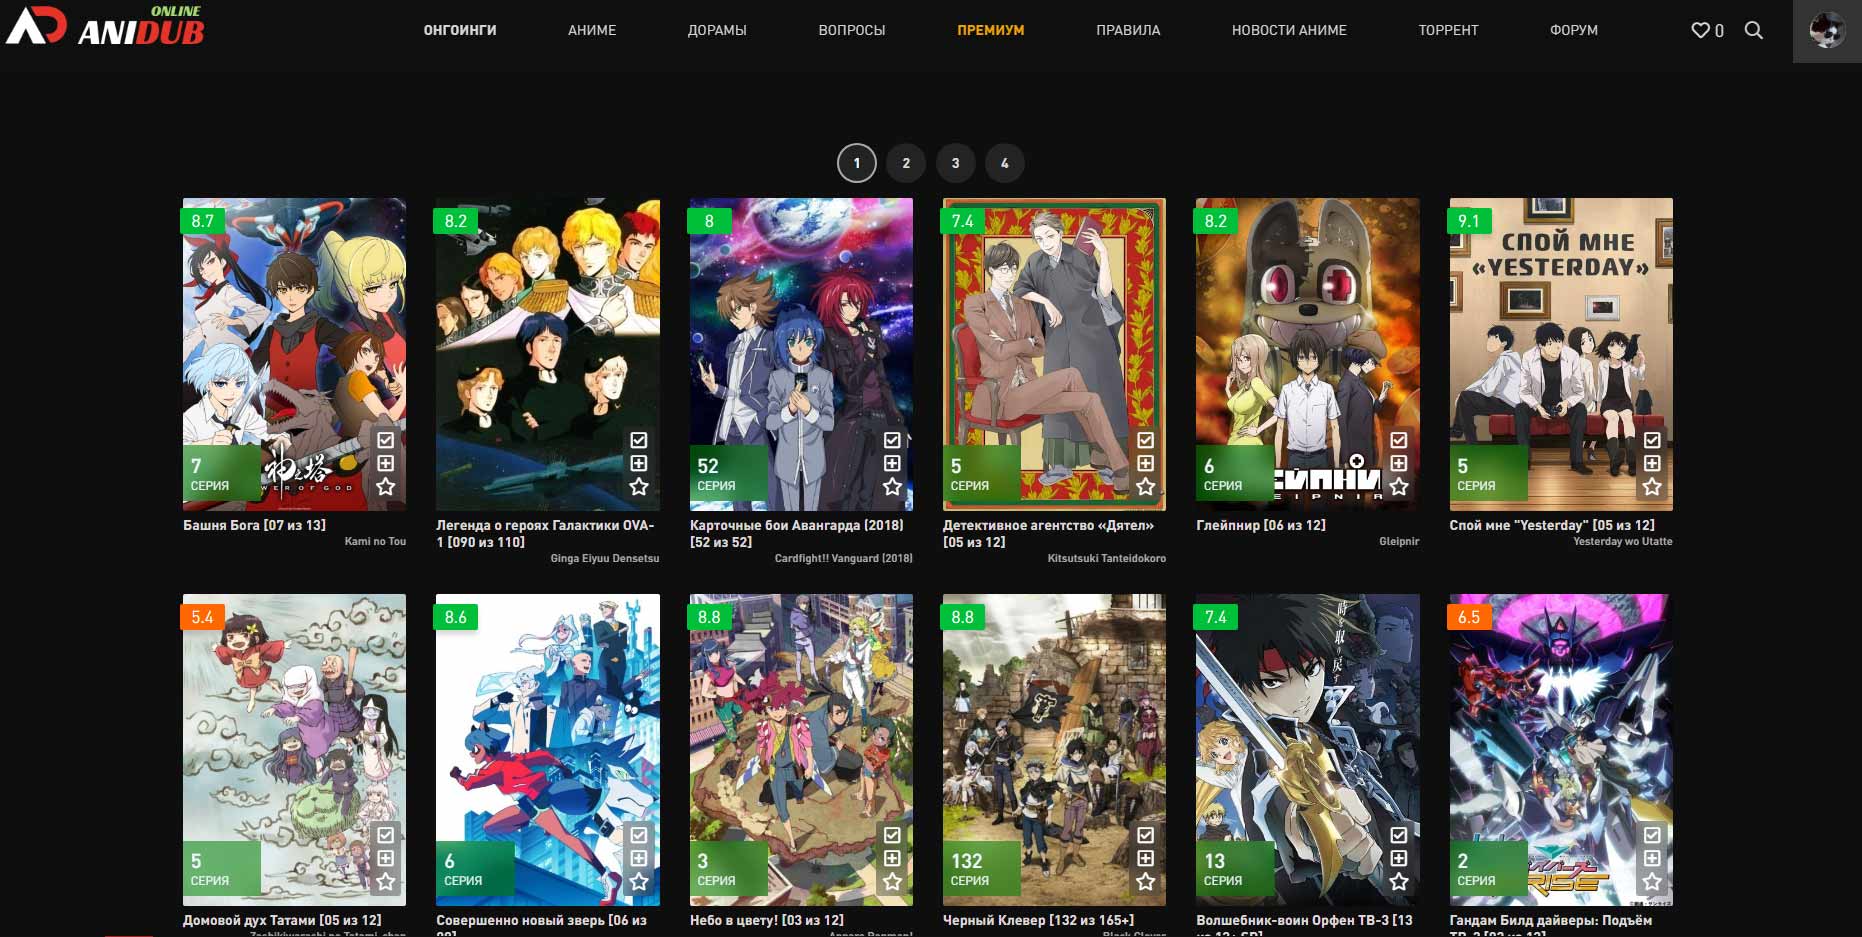
Task: Go to НОВОСТИ АНИМЕ
Action: (1289, 30)
